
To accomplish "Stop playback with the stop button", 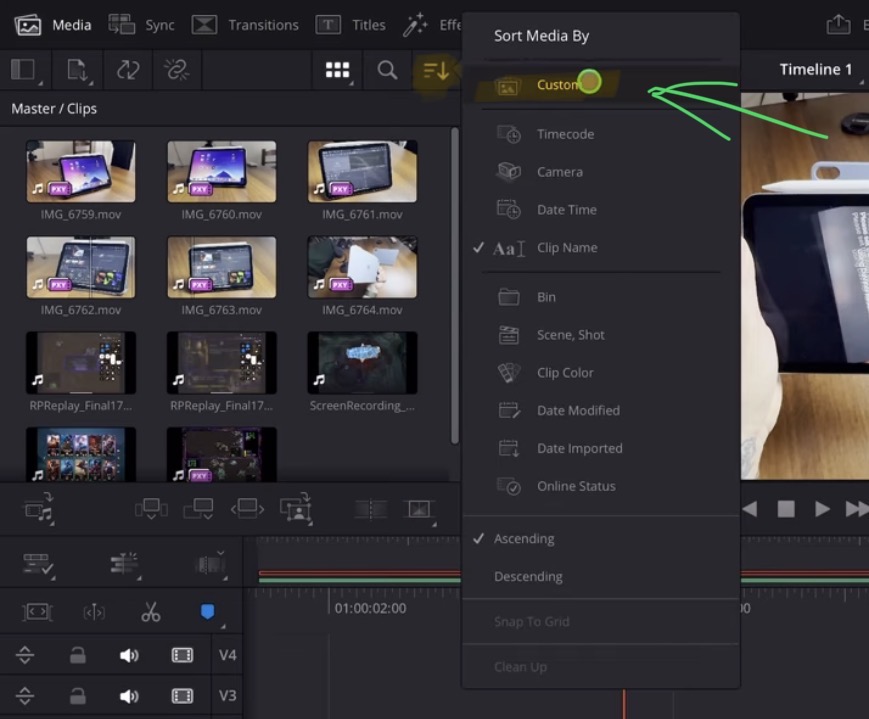I will coord(786,509).
